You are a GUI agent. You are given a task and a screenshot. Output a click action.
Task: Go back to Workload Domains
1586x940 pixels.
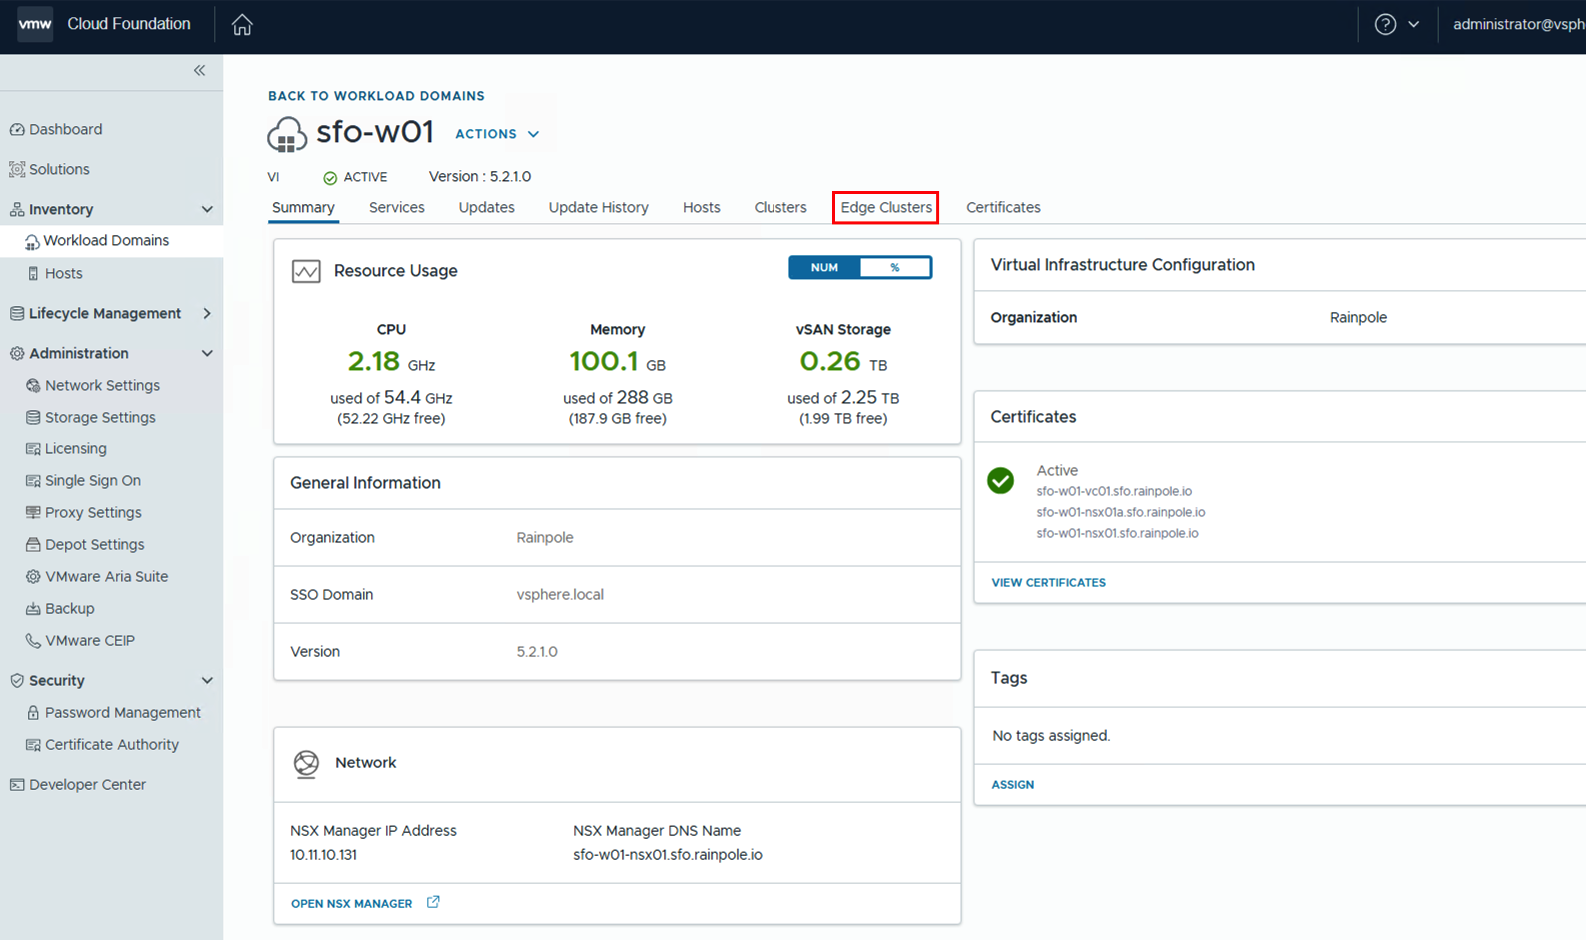point(376,96)
